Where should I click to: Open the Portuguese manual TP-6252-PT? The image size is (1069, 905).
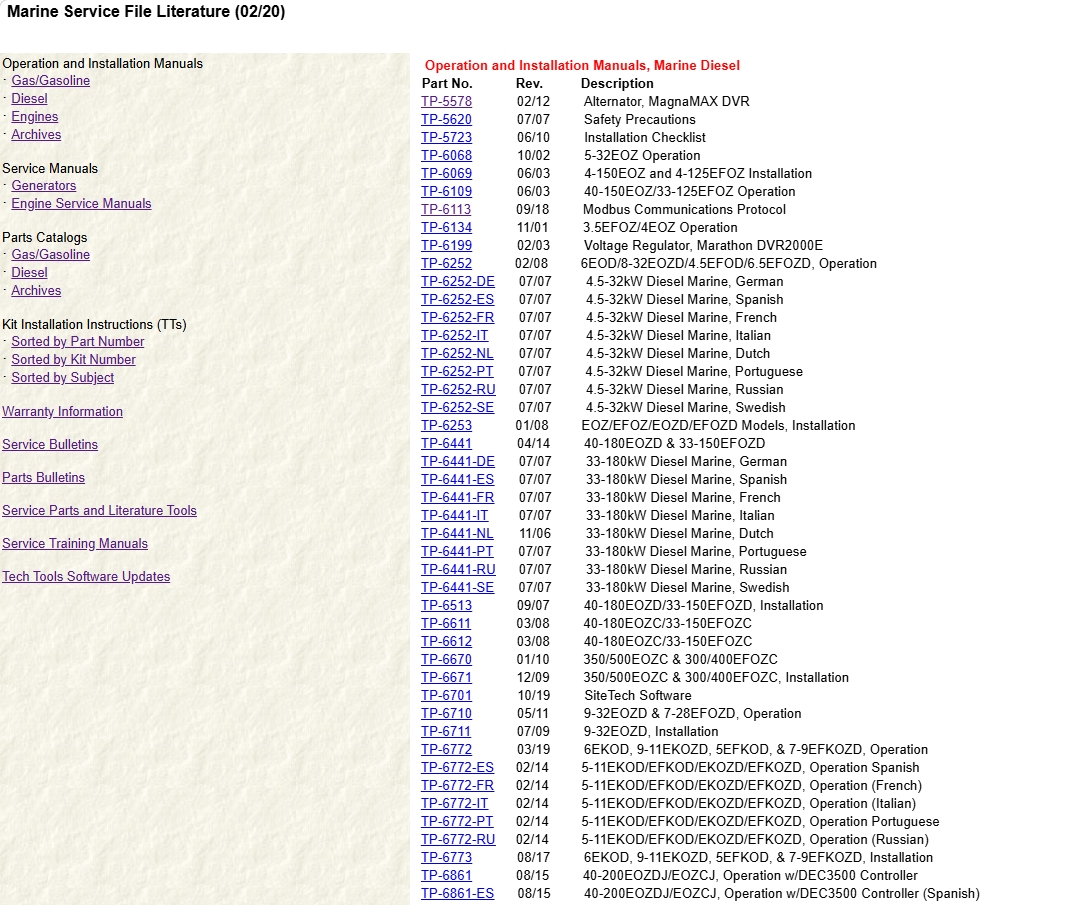[457, 372]
